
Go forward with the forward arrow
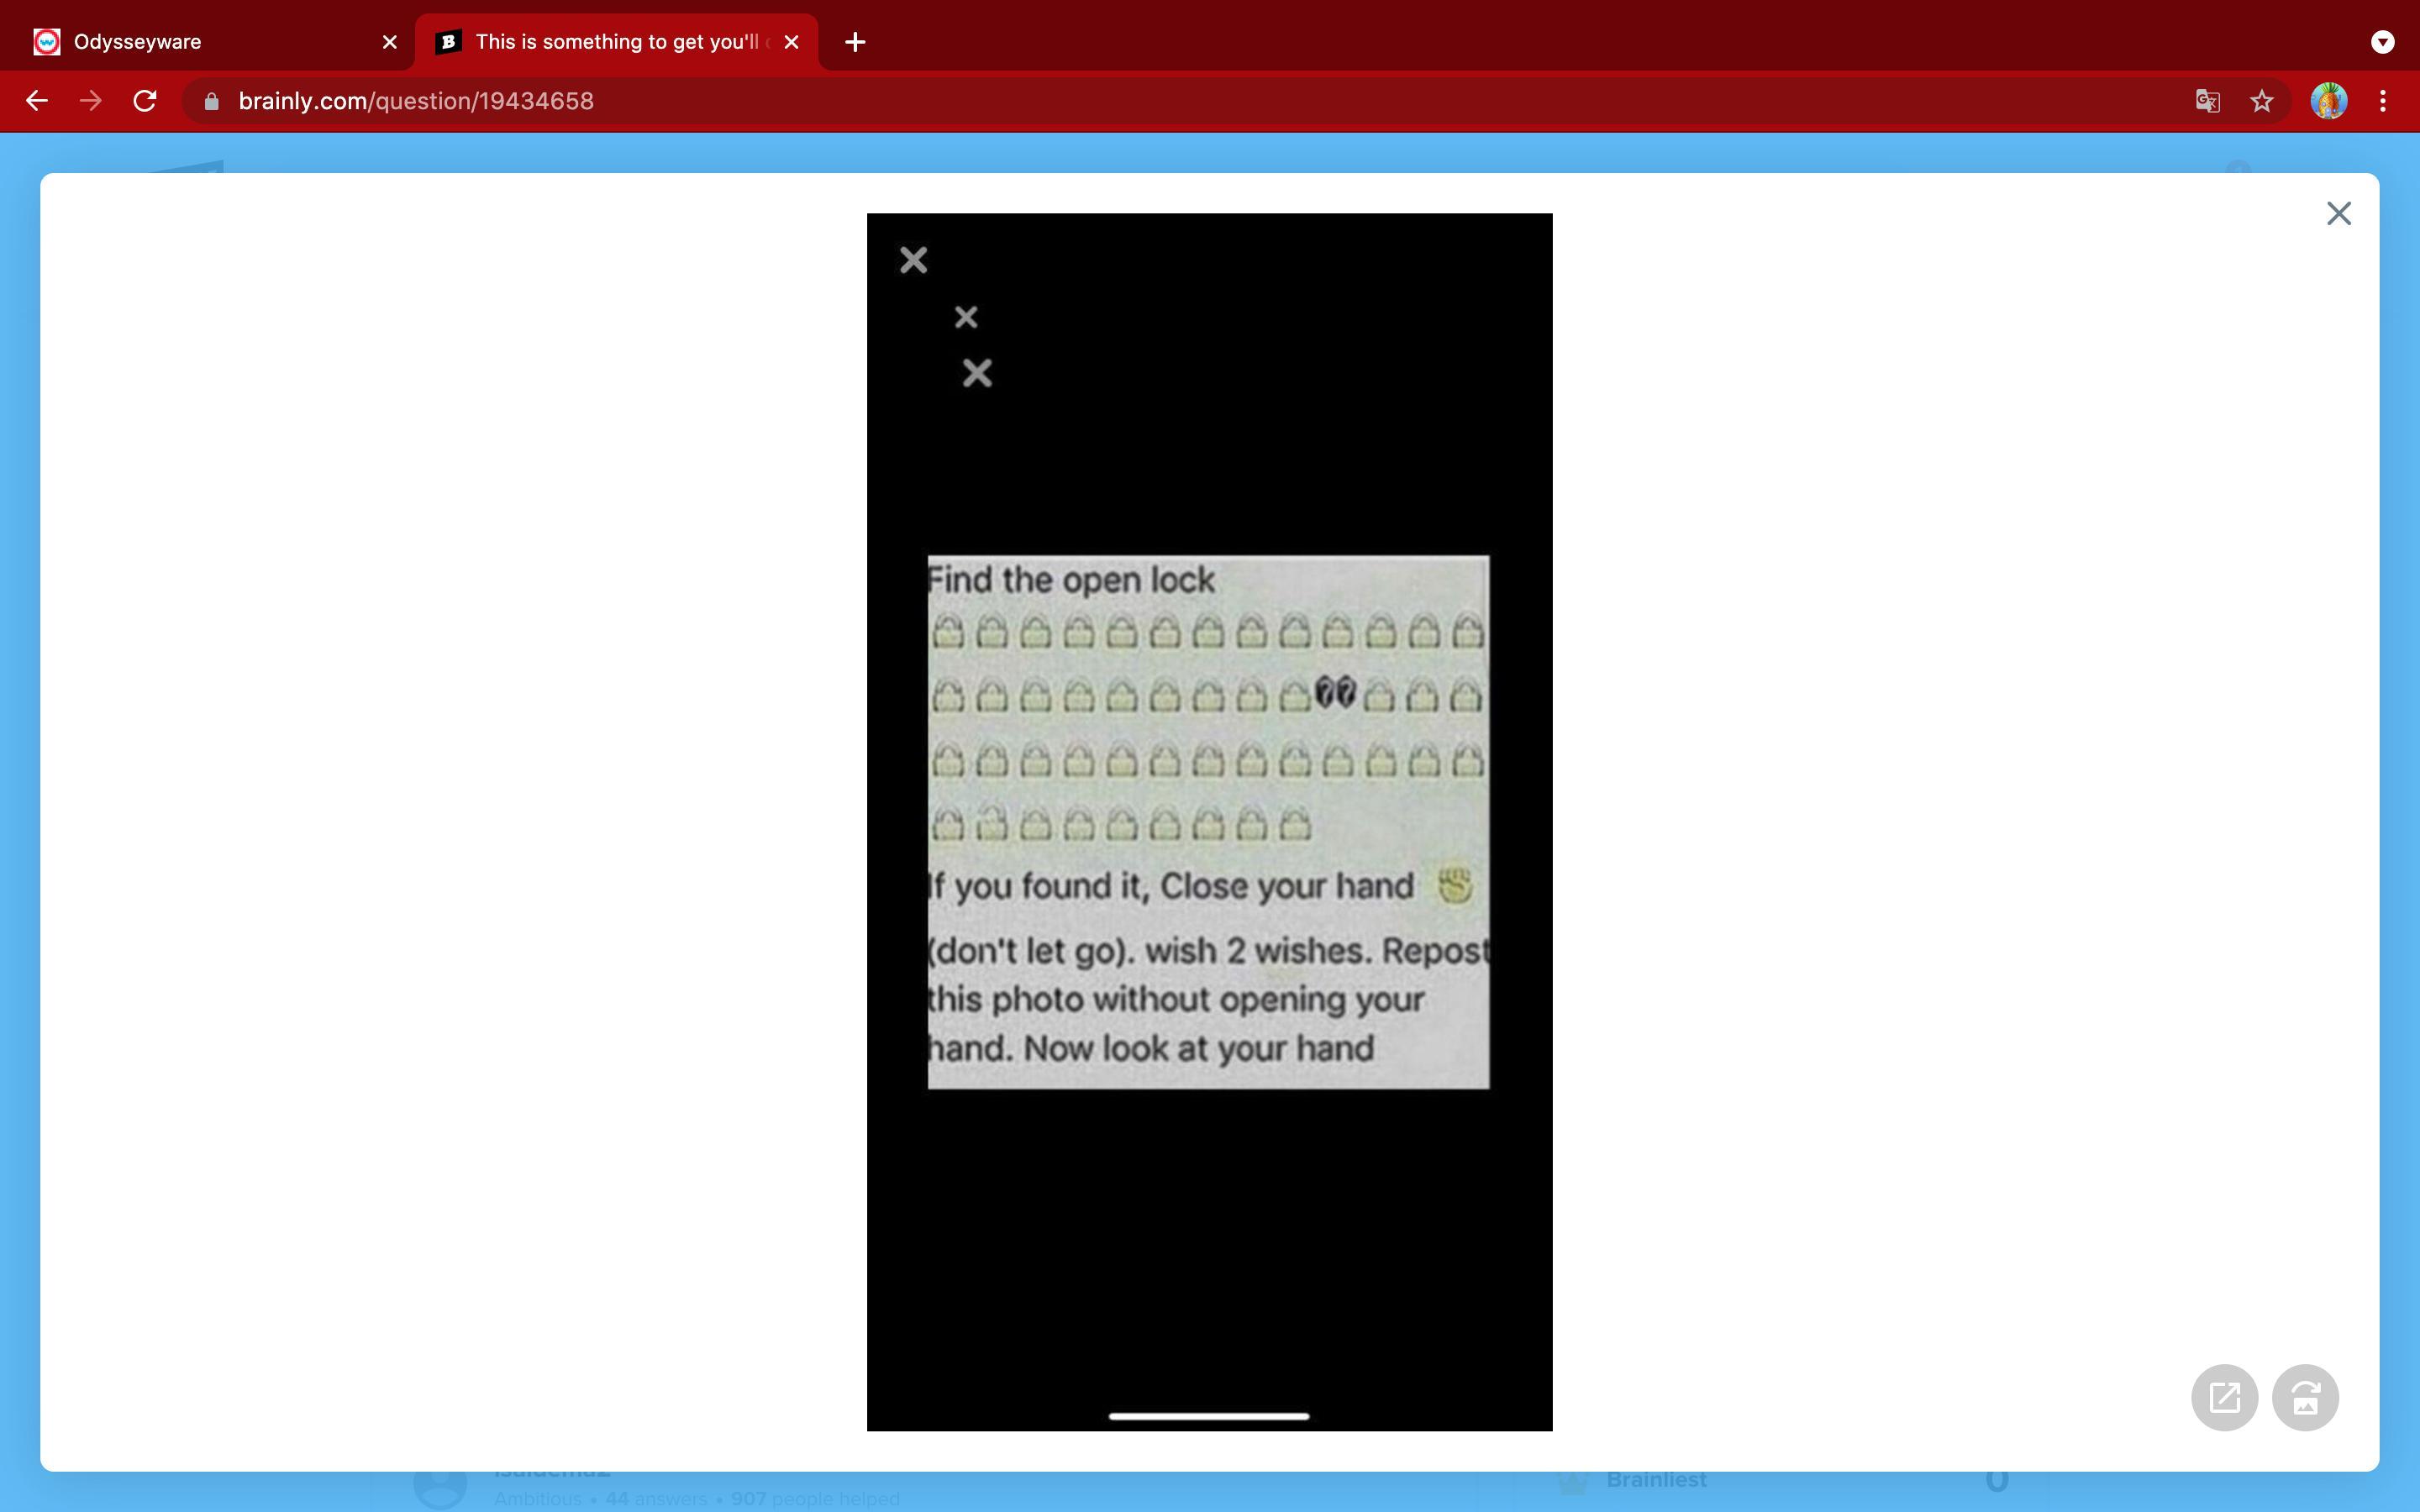91,101
